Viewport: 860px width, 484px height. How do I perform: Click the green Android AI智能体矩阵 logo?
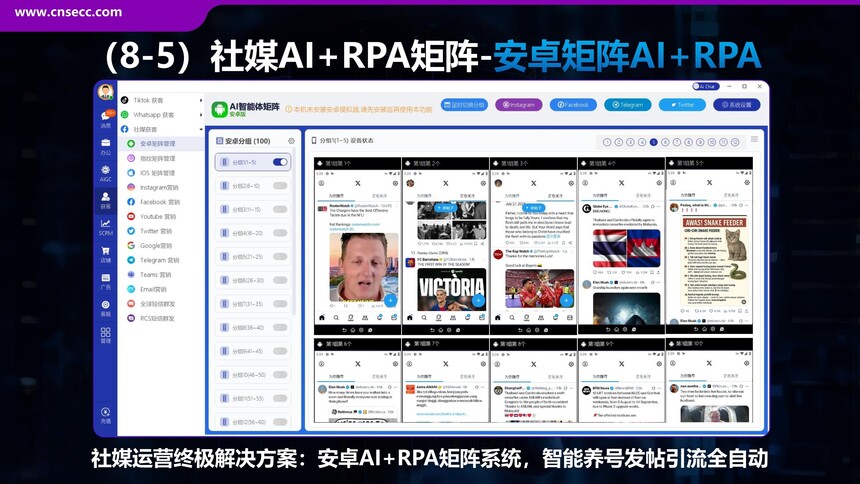[219, 109]
